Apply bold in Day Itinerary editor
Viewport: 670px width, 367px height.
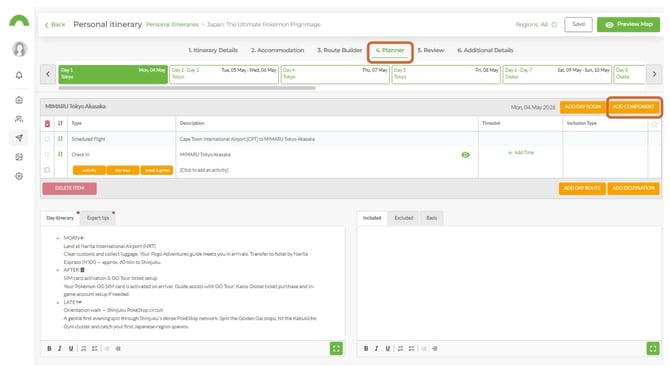[50, 349]
